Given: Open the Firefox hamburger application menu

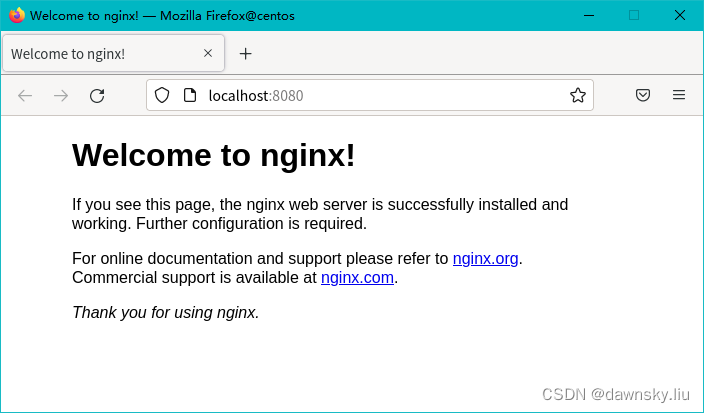Looking at the screenshot, I should (x=679, y=95).
